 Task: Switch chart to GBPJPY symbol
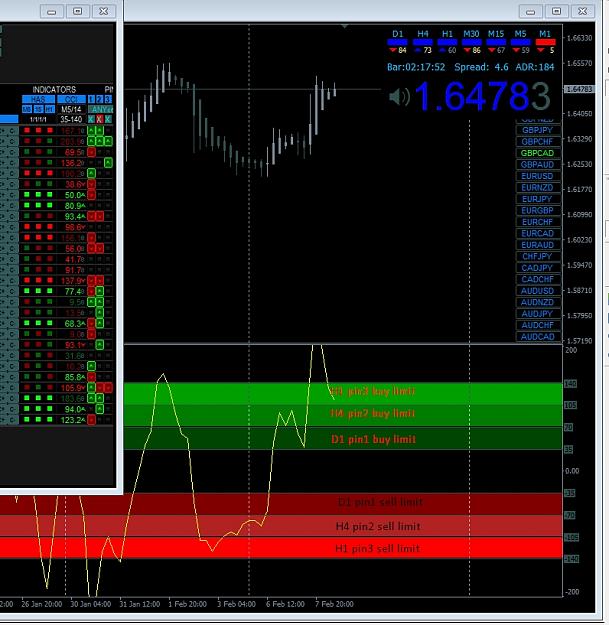537,130
